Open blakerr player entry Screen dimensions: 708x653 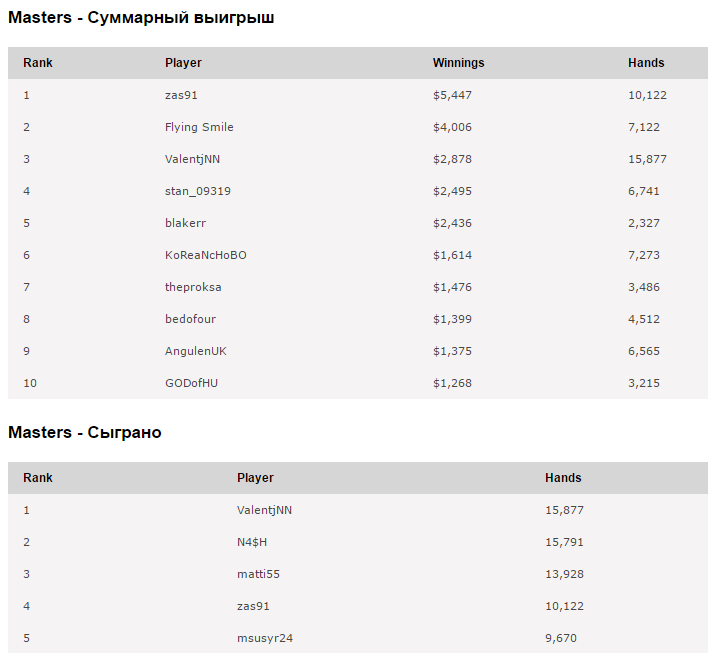pos(185,223)
